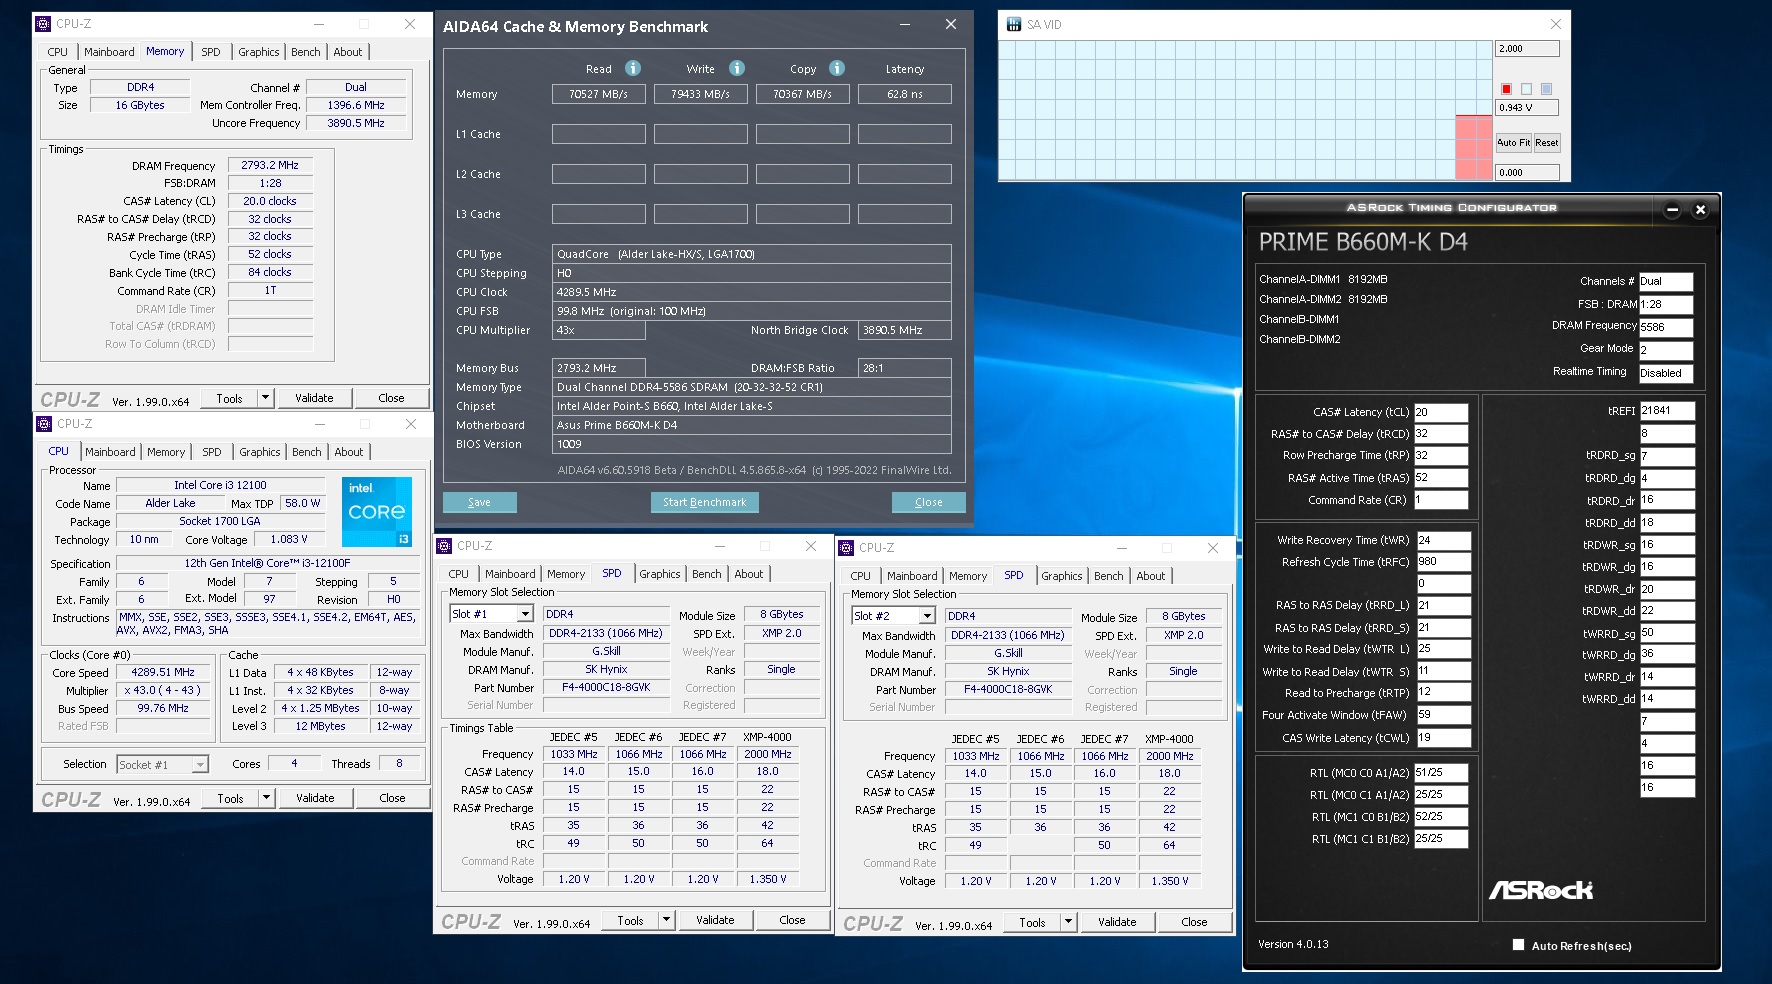The width and height of the screenshot is (1772, 984).
Task: Click the CPU-Z title icon in the Slot #2 window
Action: [x=846, y=548]
